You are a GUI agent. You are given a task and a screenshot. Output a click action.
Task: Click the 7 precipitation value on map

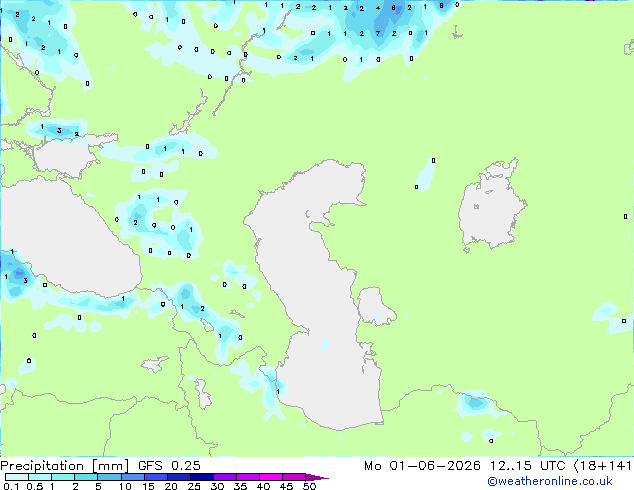pyautogui.click(x=378, y=34)
